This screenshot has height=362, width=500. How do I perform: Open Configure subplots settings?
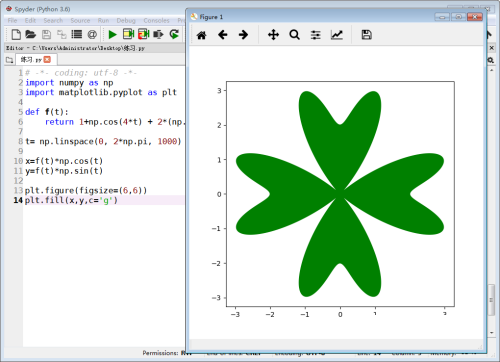point(315,35)
